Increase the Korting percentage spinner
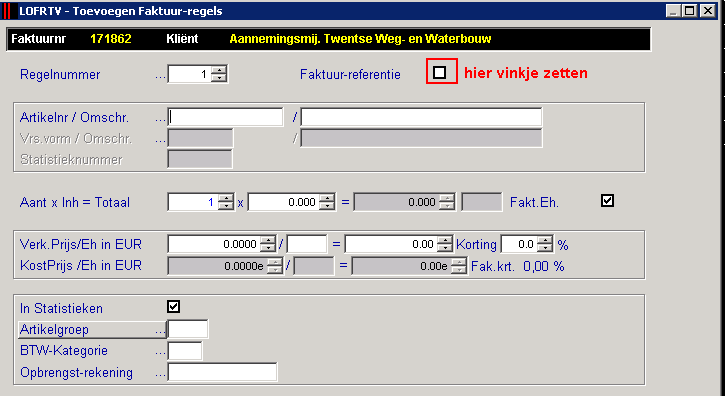725x396 pixels. coord(545,240)
